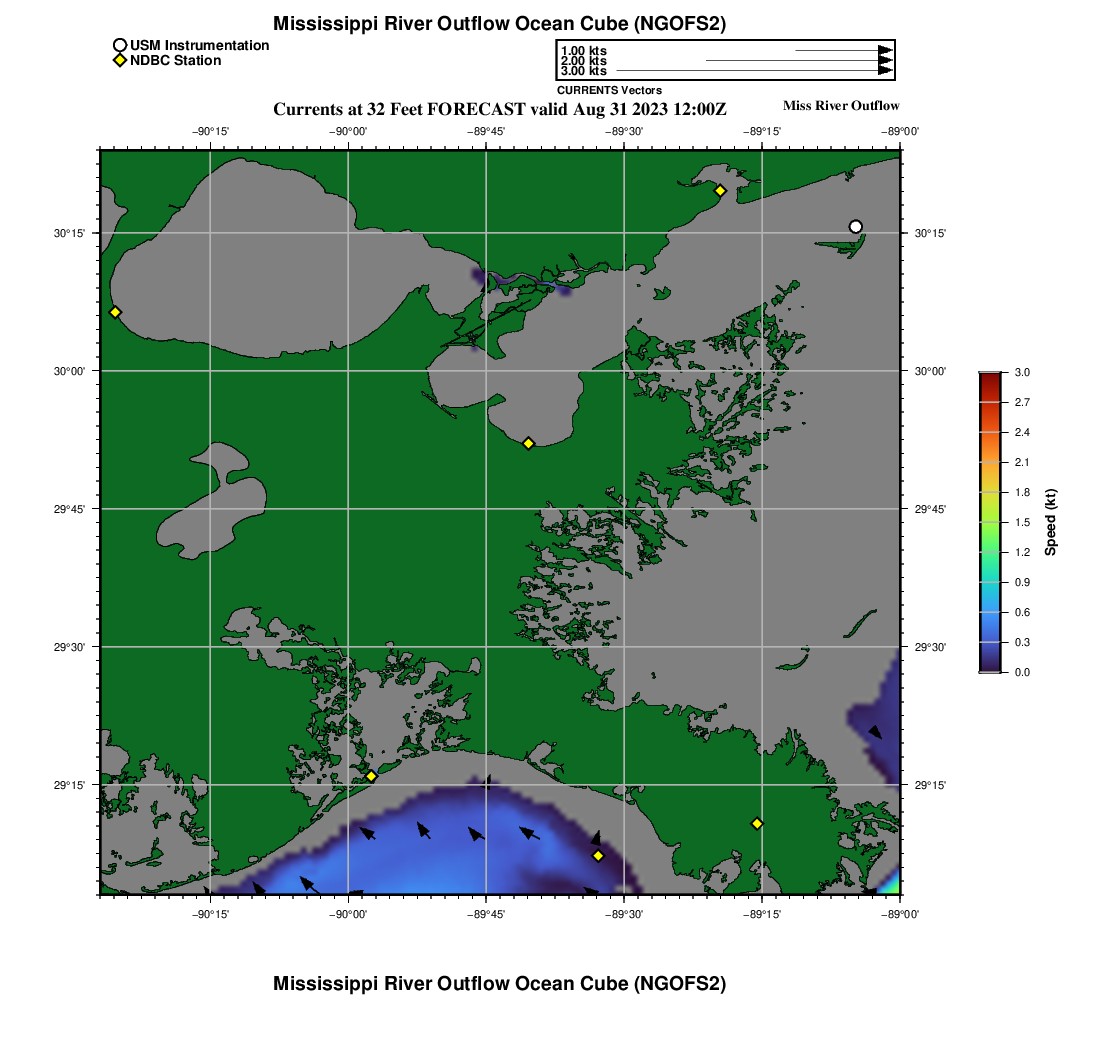1100x1050 pixels.
Task: Select the 2.00 kts legend label
Action: click(x=583, y=61)
